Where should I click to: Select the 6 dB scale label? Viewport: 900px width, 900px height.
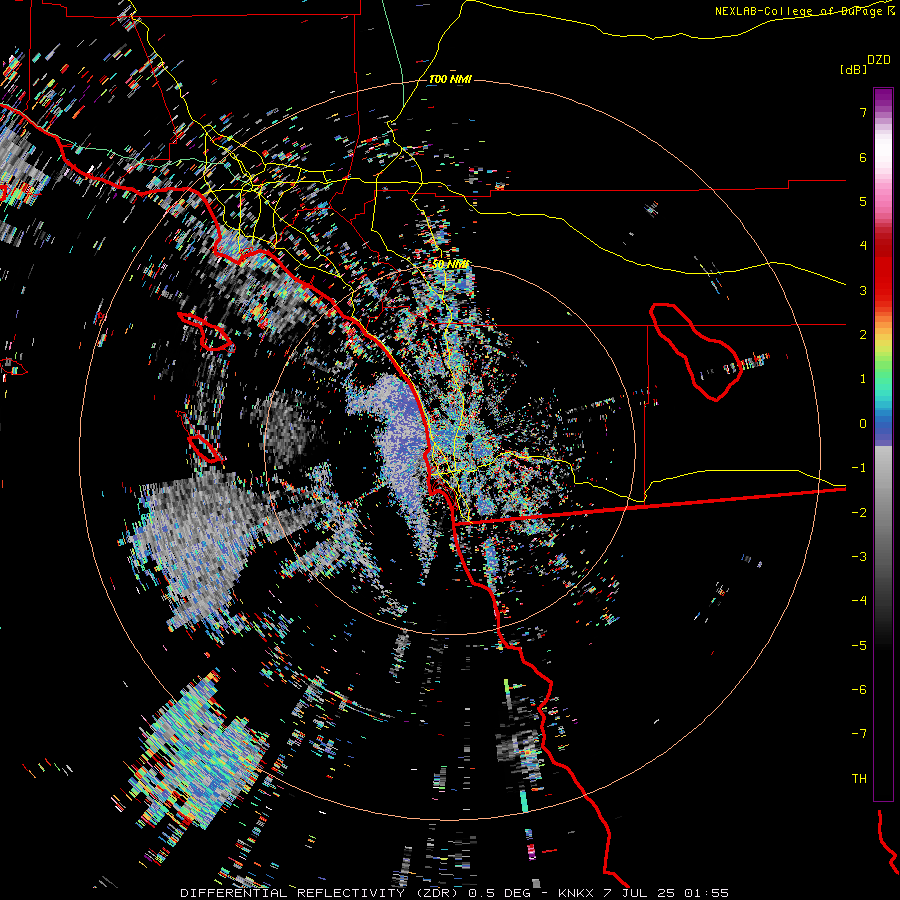[863, 157]
